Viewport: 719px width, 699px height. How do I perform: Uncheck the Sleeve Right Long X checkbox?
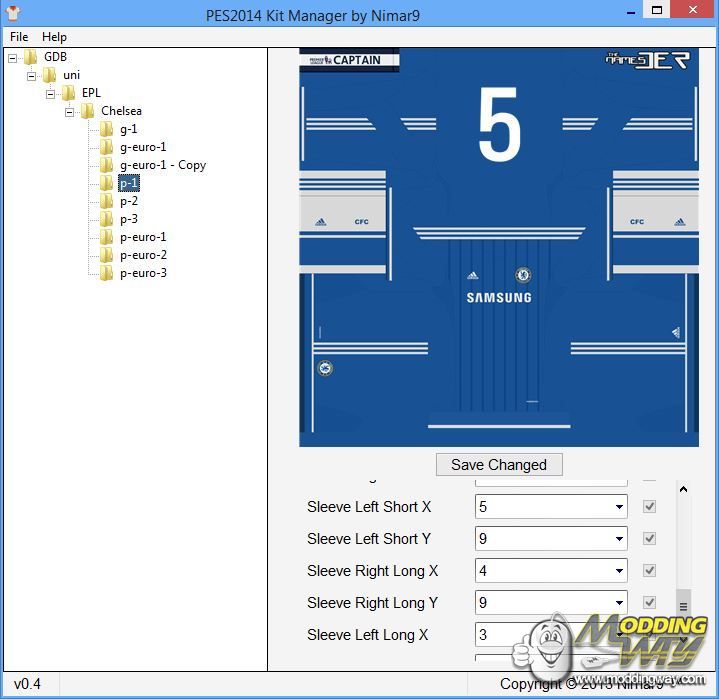[x=650, y=571]
